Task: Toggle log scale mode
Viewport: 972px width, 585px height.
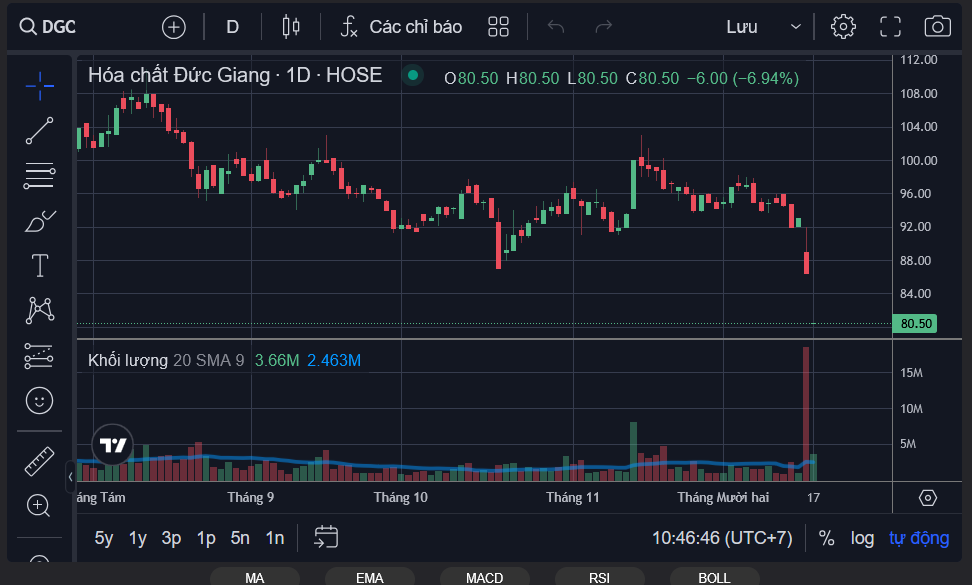Action: (862, 538)
